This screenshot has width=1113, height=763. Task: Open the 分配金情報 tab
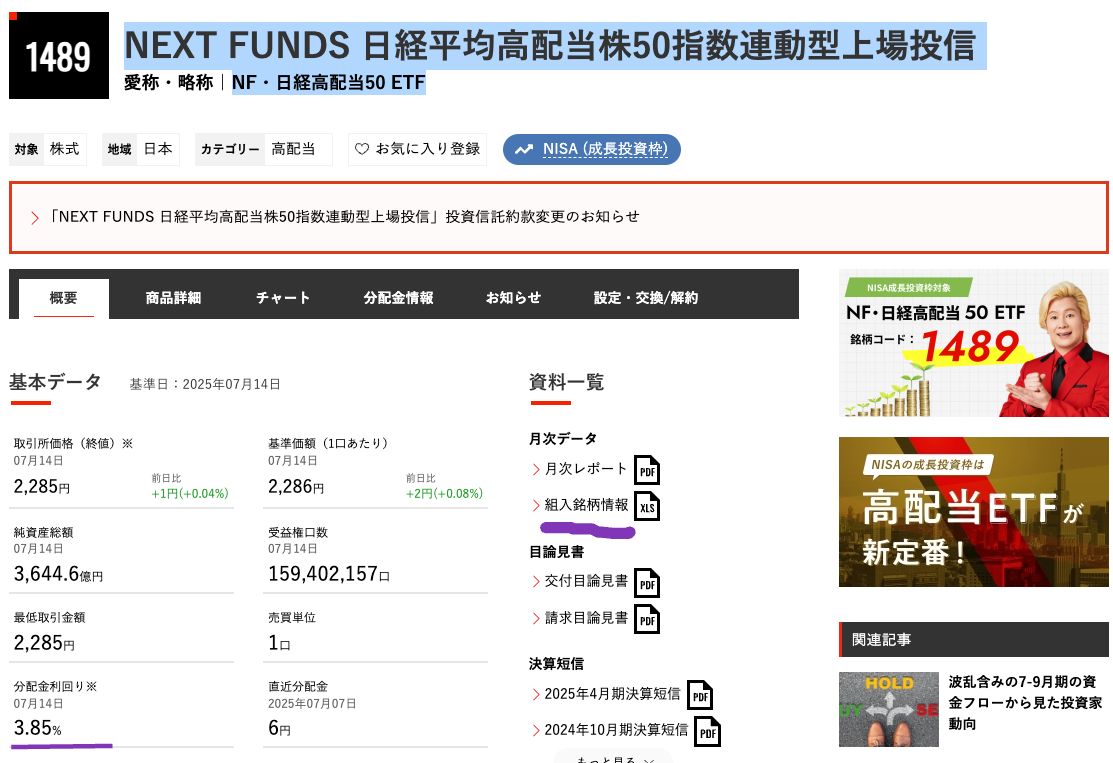tap(398, 298)
